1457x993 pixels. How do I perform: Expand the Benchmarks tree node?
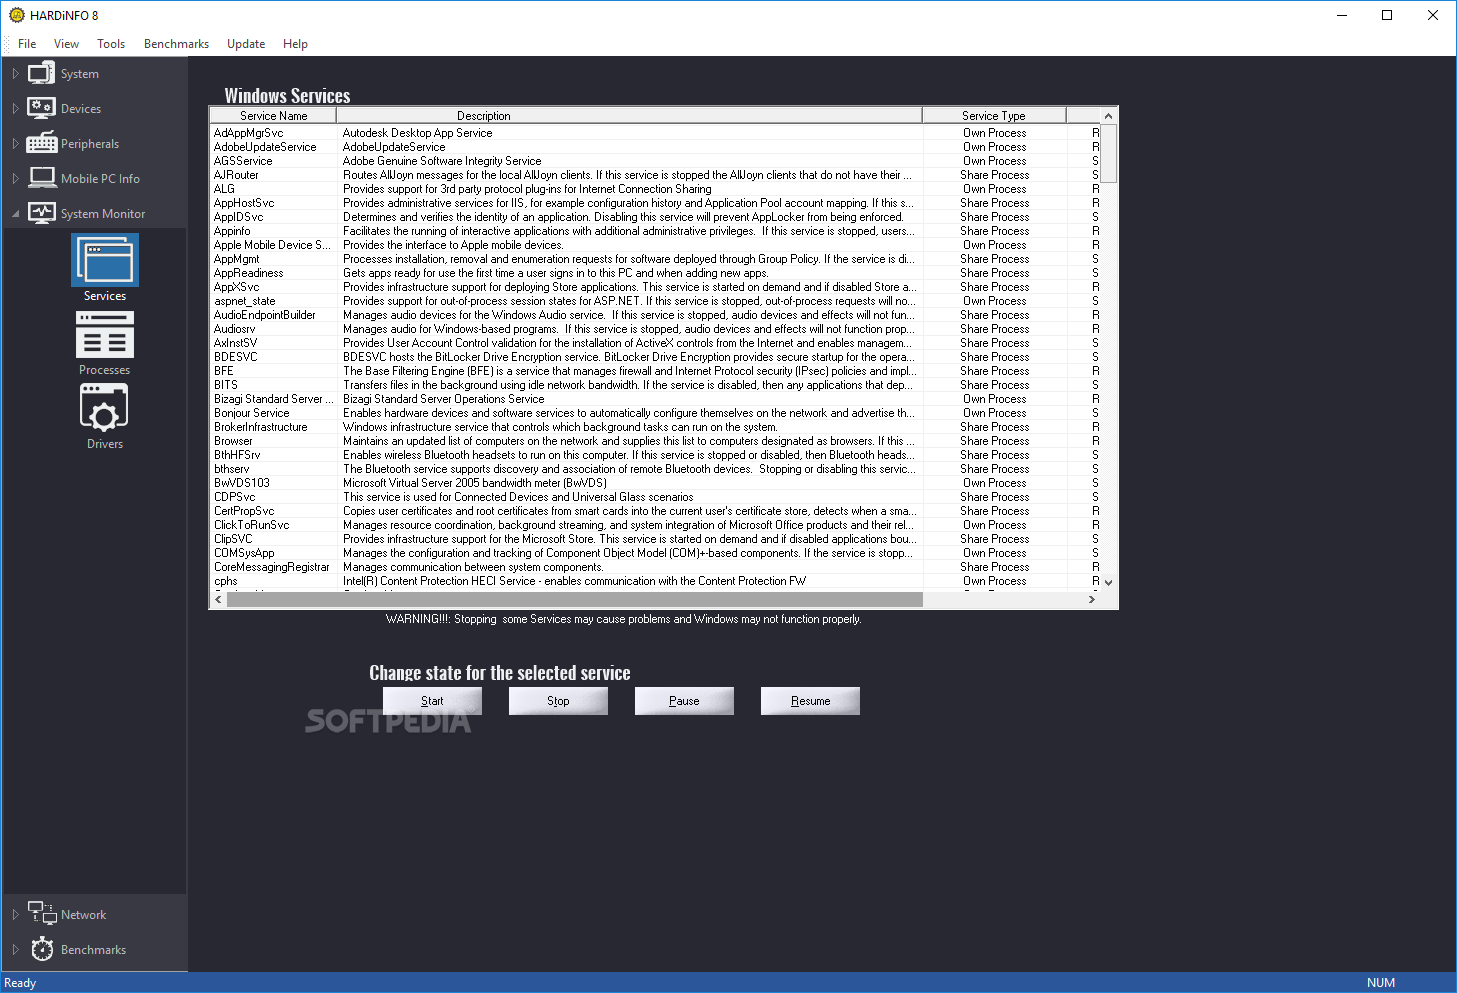tap(15, 949)
